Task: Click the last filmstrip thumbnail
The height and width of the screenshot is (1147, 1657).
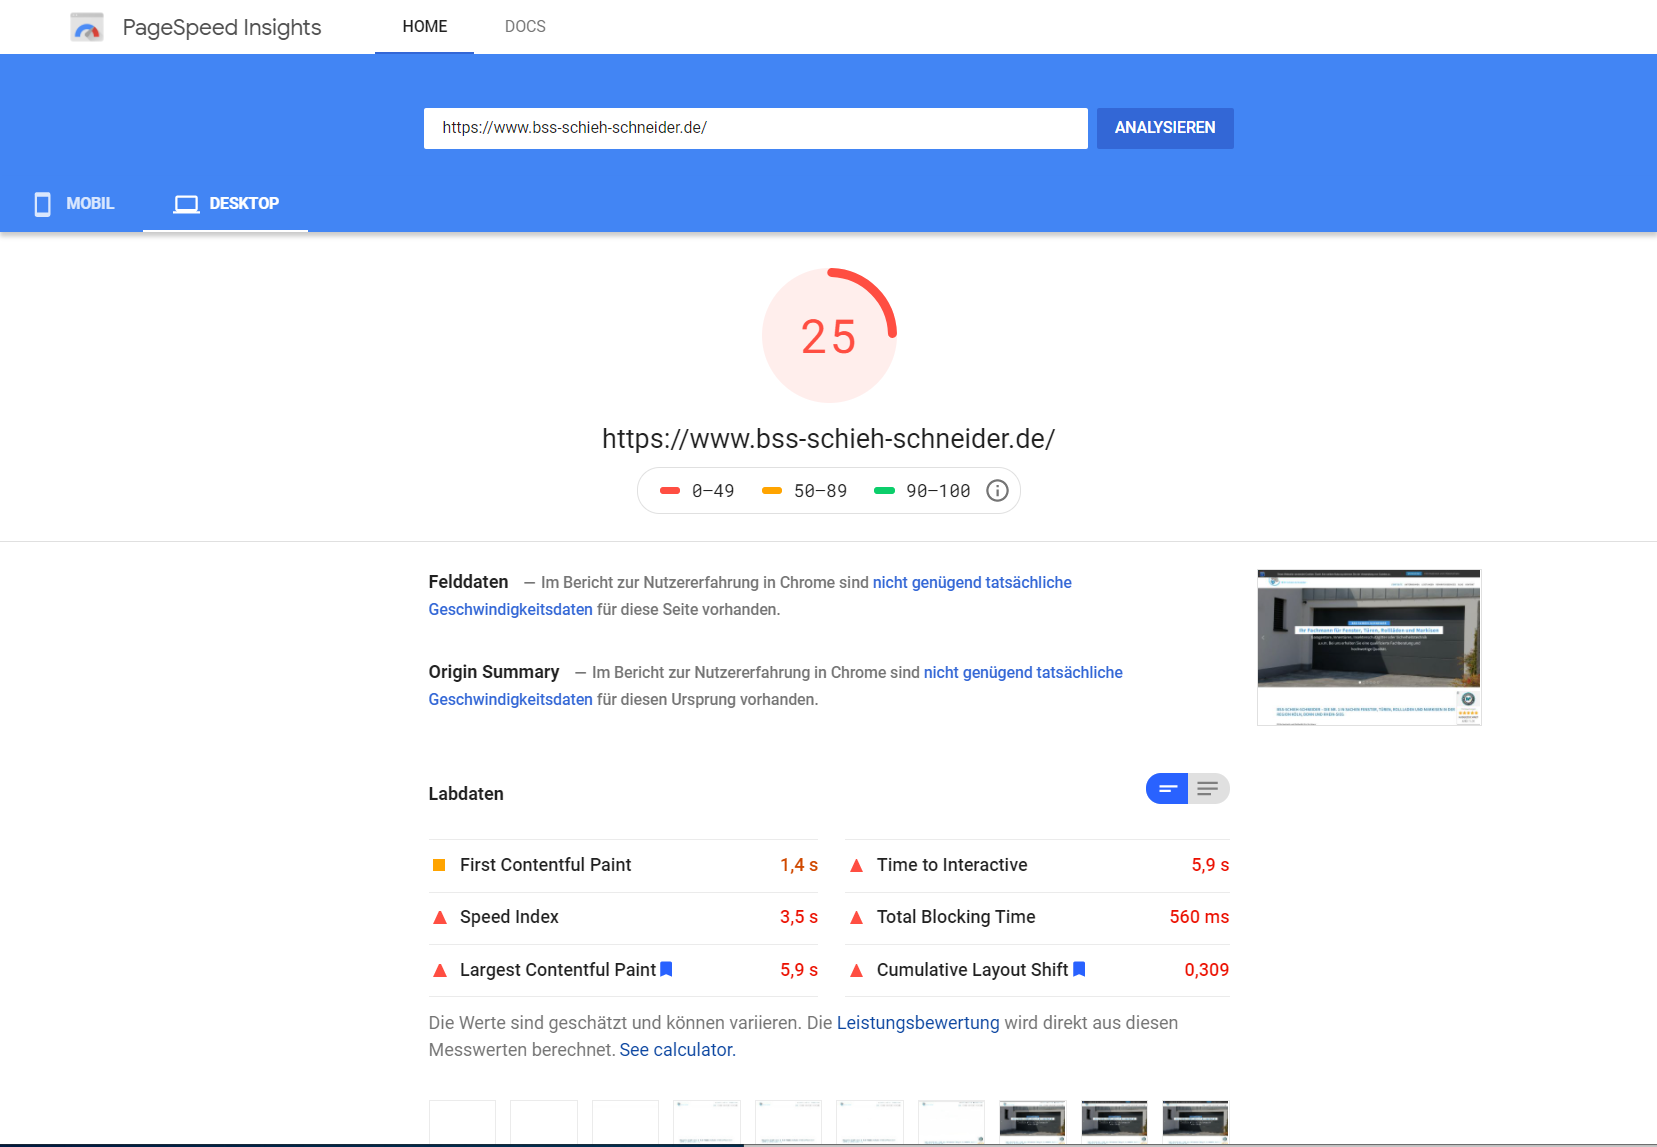Action: point(1196,1122)
